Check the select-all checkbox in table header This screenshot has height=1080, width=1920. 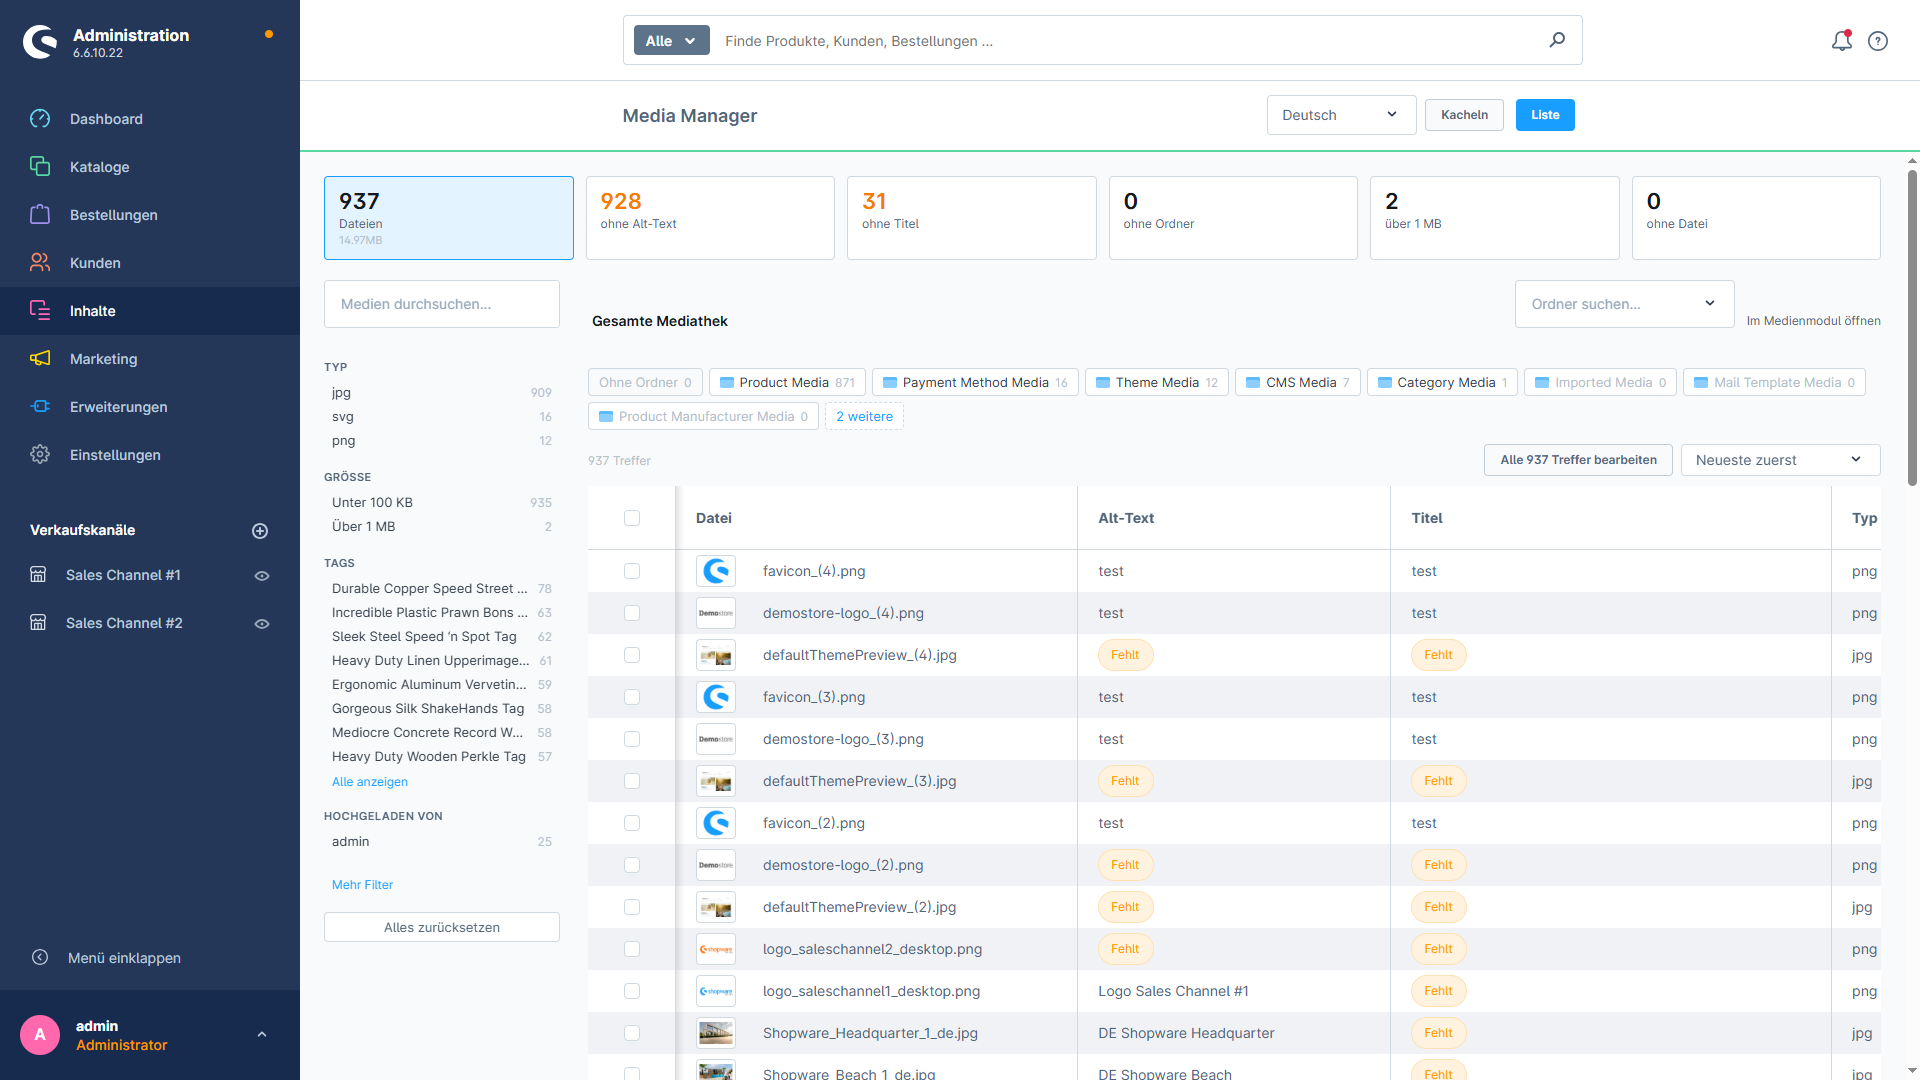632,518
